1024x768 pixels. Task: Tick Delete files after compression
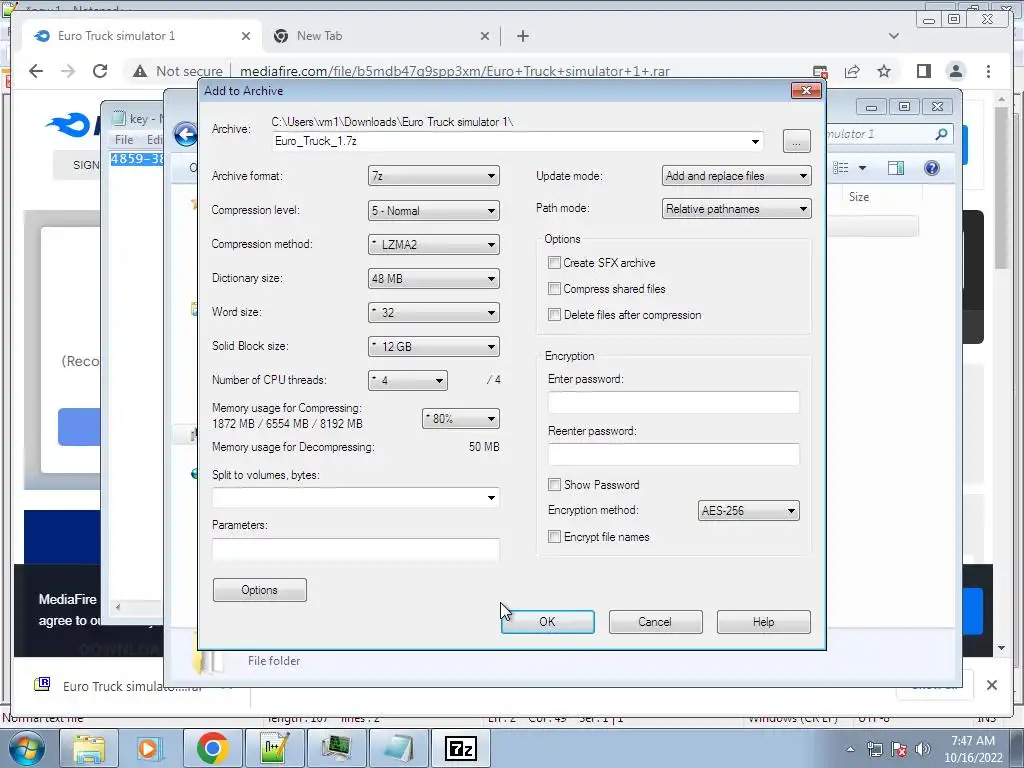coord(554,315)
